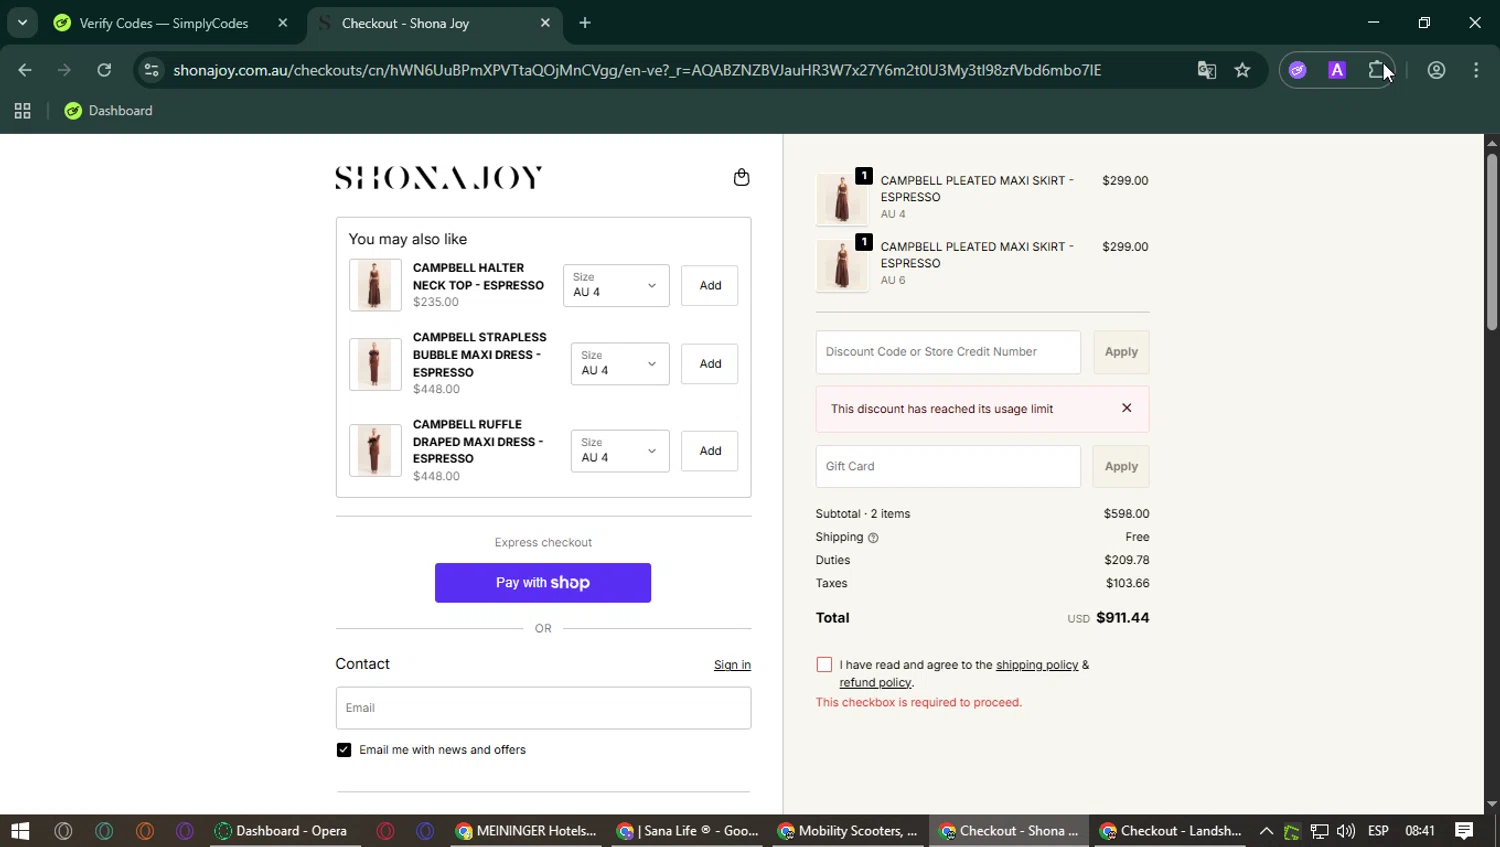Click the Total amount $911.44
The image size is (1500, 847).
1122,618
